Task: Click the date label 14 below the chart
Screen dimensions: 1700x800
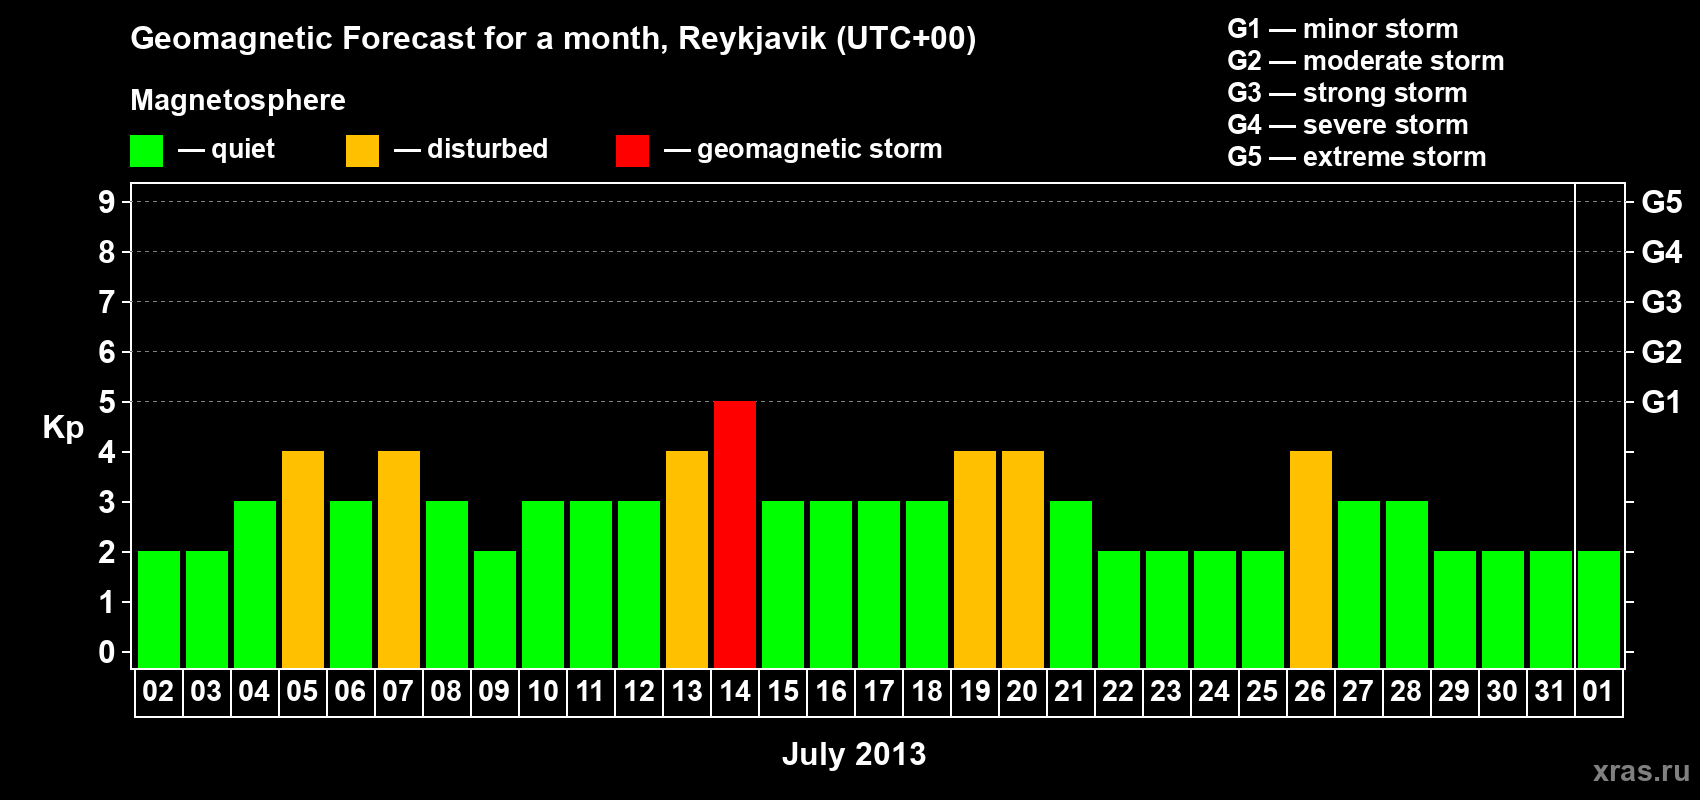Action: (735, 692)
